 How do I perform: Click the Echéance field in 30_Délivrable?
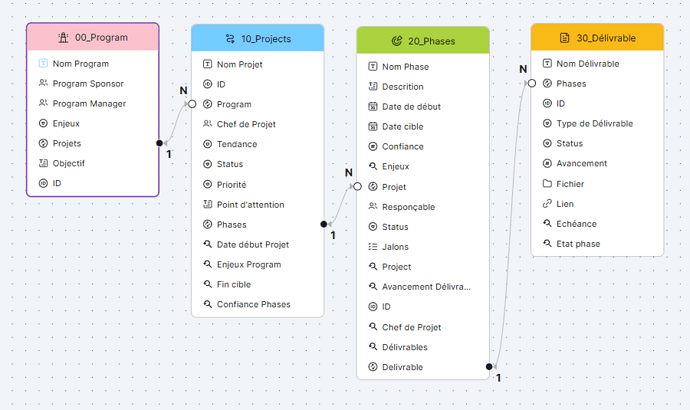tap(576, 224)
